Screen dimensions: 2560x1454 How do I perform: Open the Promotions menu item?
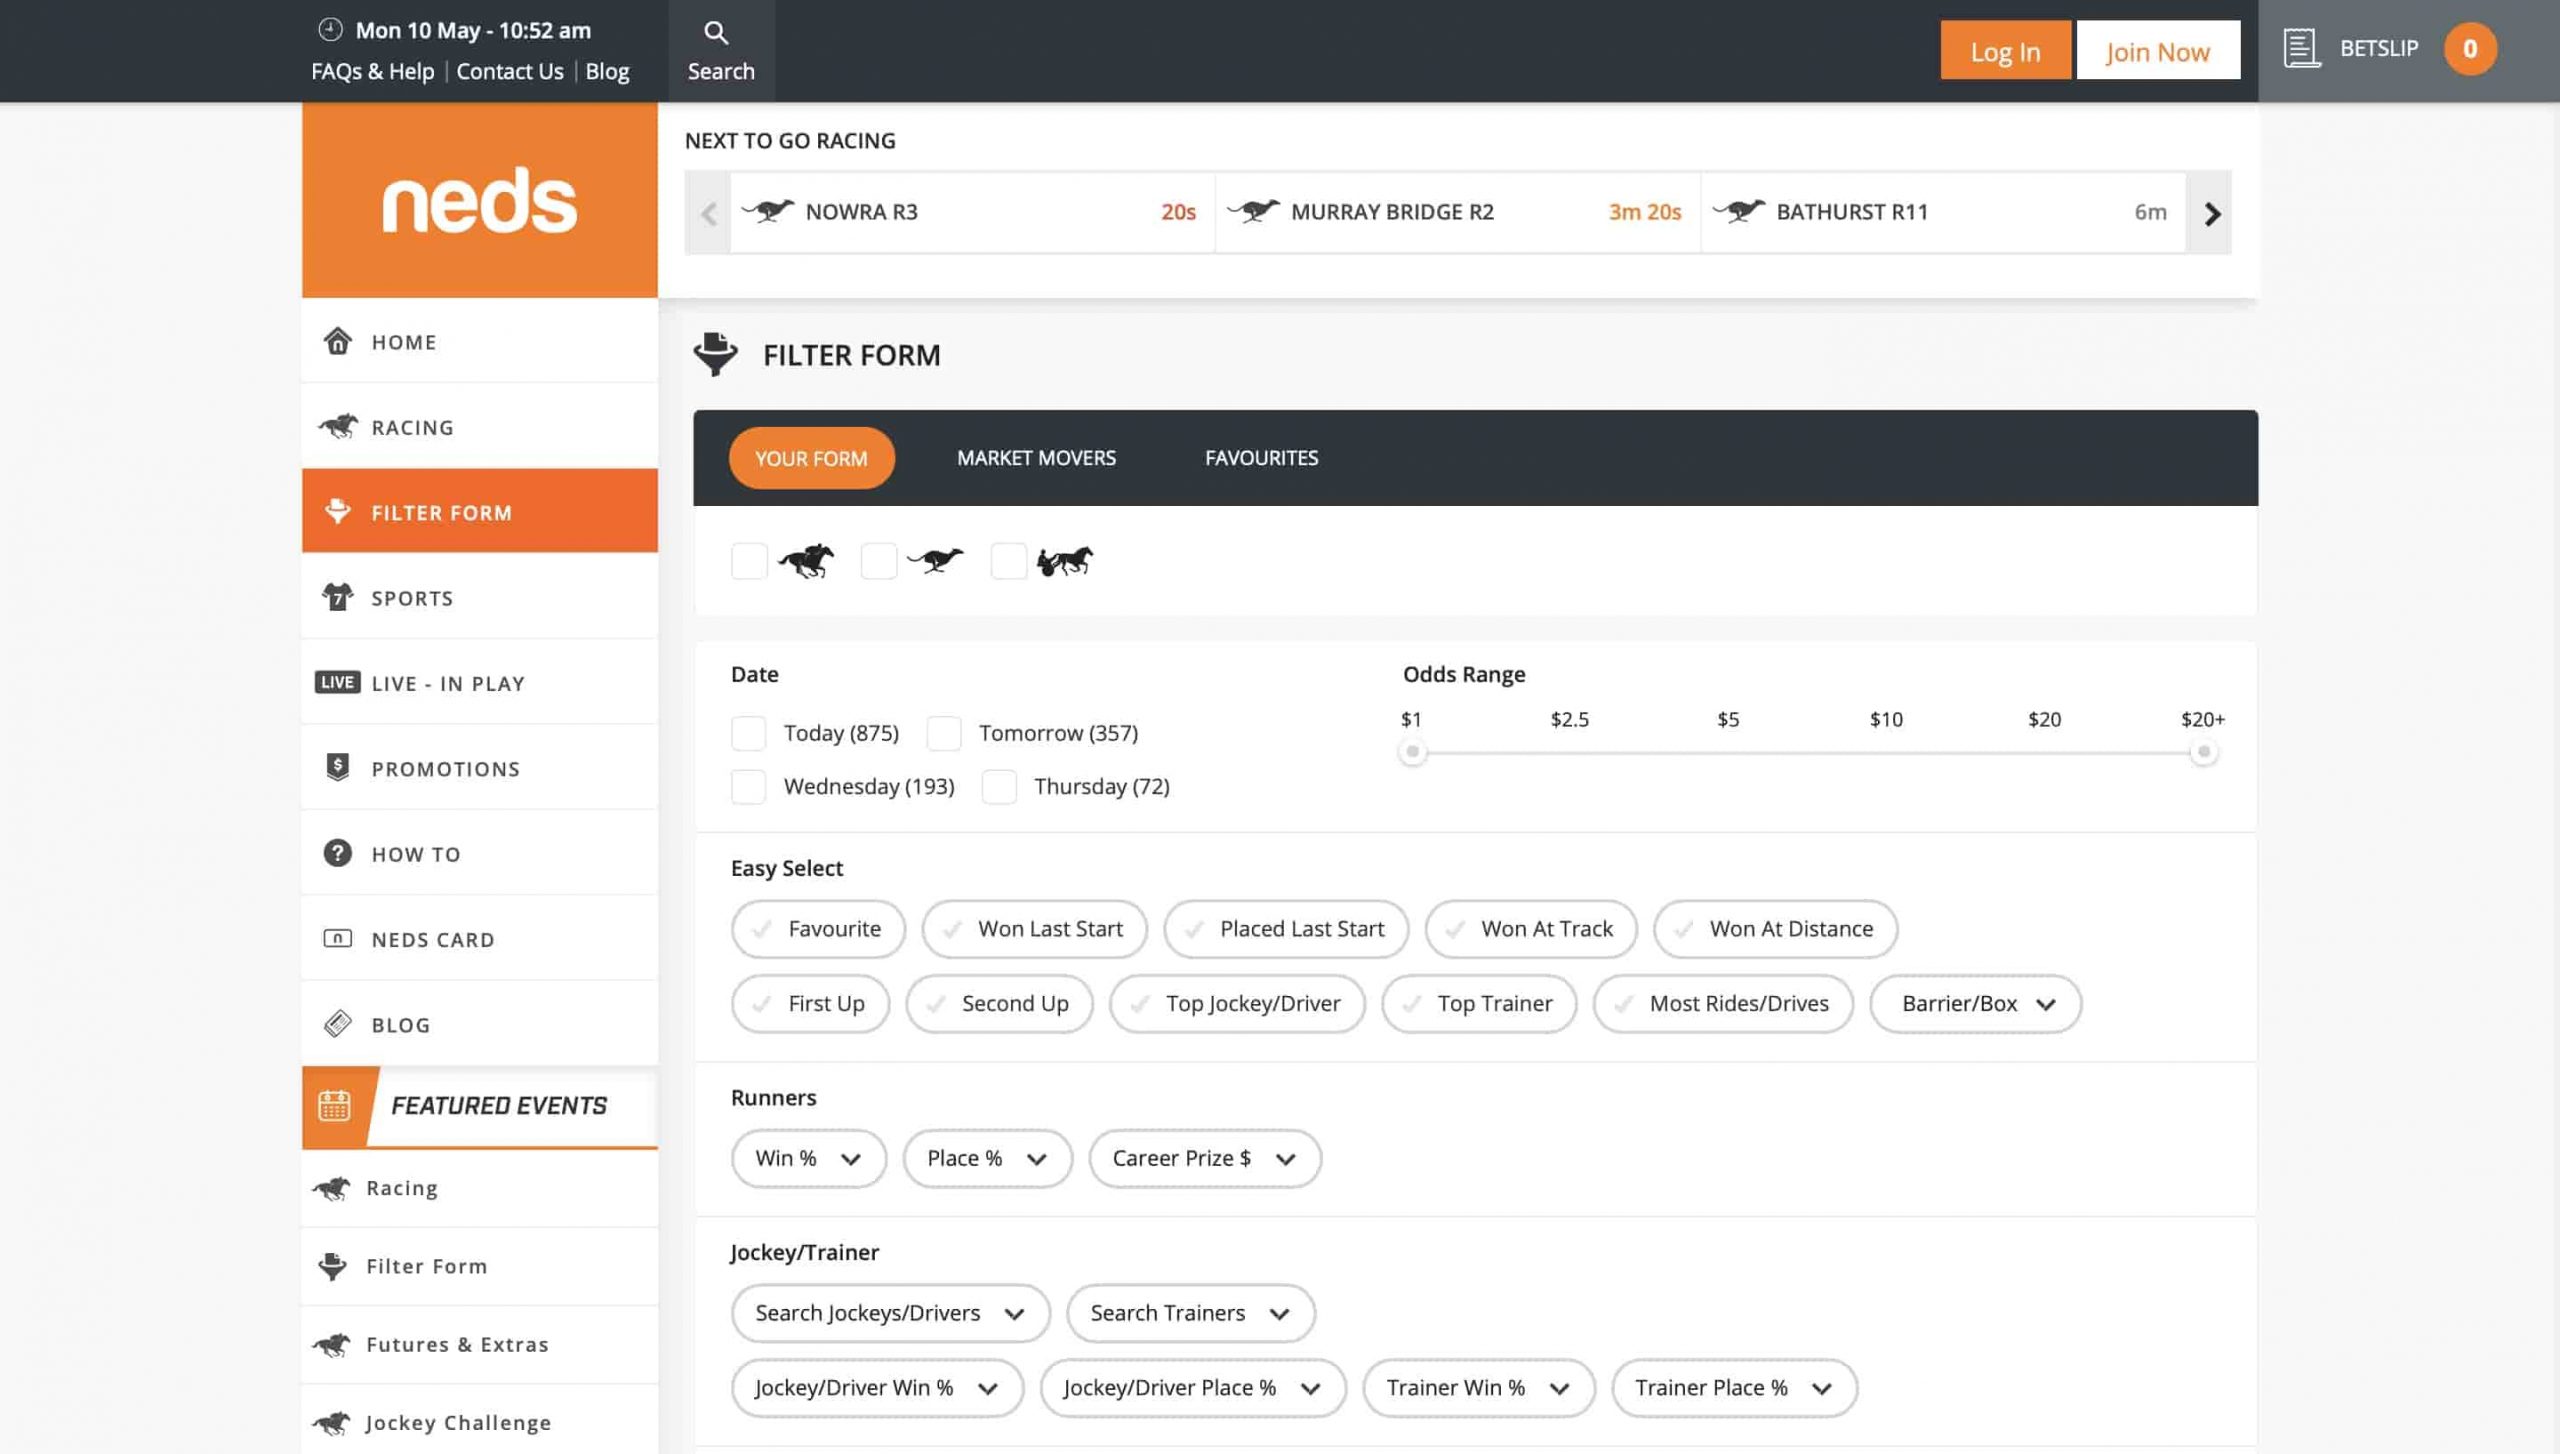point(479,767)
